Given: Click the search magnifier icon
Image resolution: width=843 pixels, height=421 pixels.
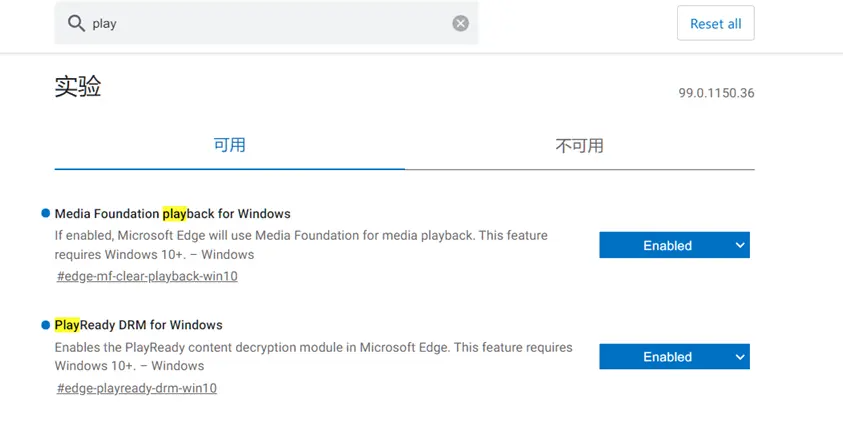Looking at the screenshot, I should coord(75,23).
